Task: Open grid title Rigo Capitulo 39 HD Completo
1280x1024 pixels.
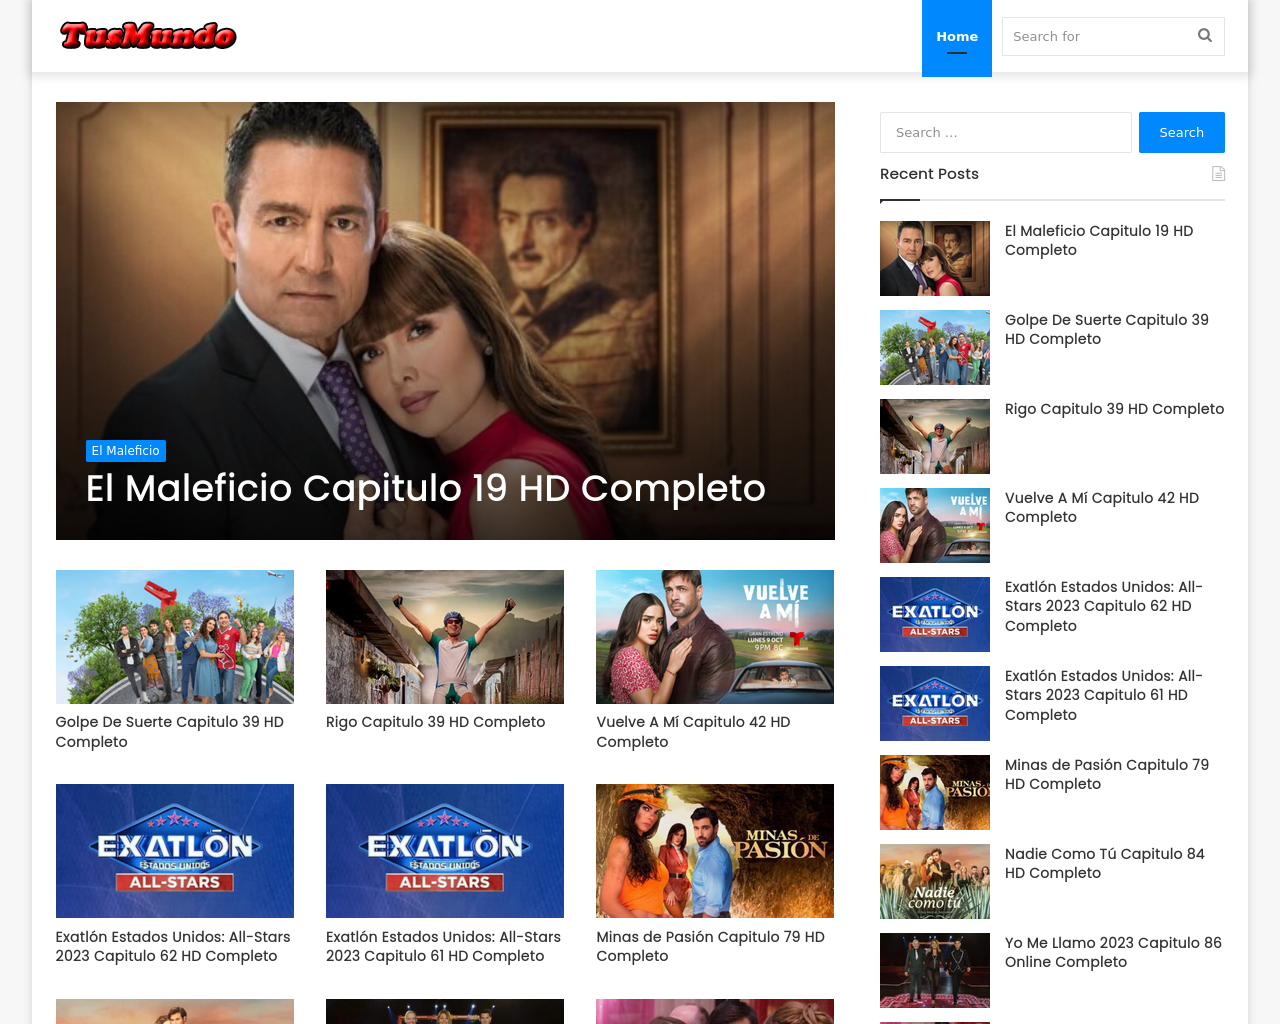Action: (x=436, y=722)
